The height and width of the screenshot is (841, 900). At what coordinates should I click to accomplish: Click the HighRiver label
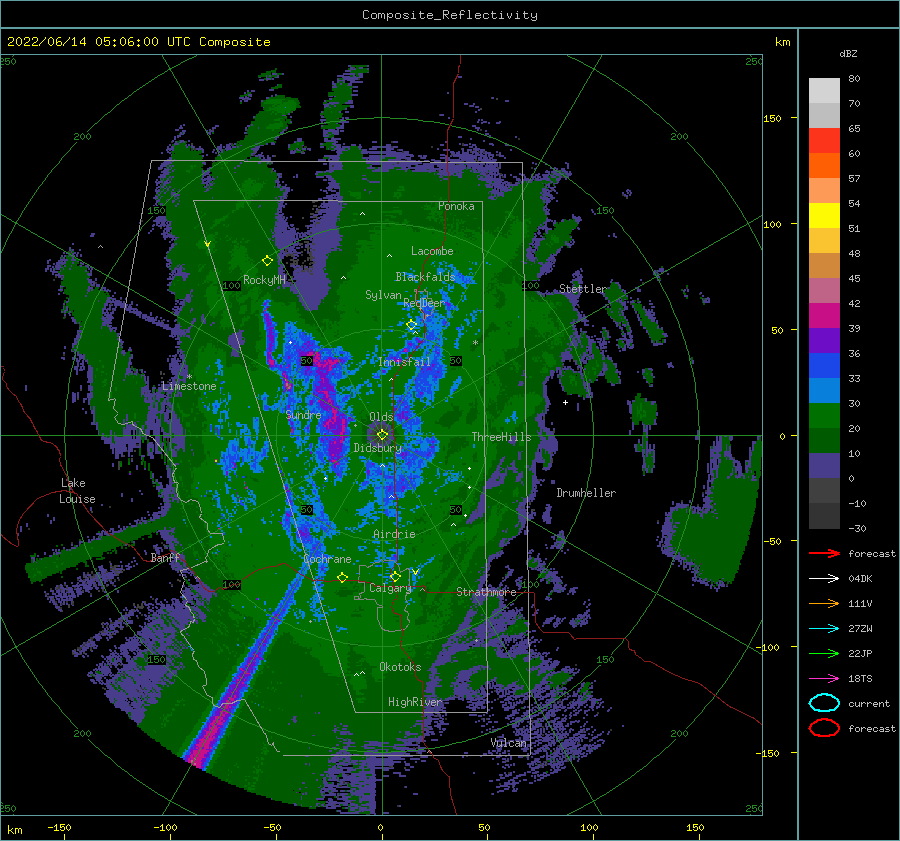(415, 702)
